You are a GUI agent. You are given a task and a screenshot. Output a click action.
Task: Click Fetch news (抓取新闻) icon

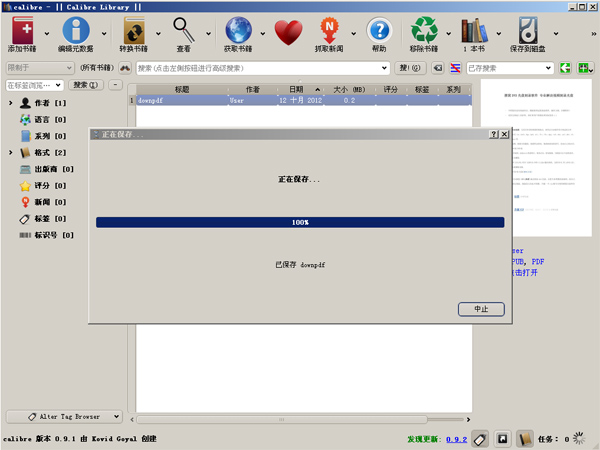(329, 31)
